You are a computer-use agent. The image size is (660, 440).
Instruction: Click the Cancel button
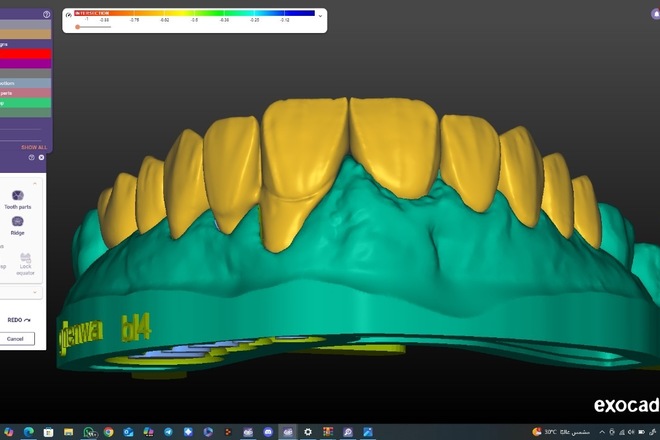[15, 339]
